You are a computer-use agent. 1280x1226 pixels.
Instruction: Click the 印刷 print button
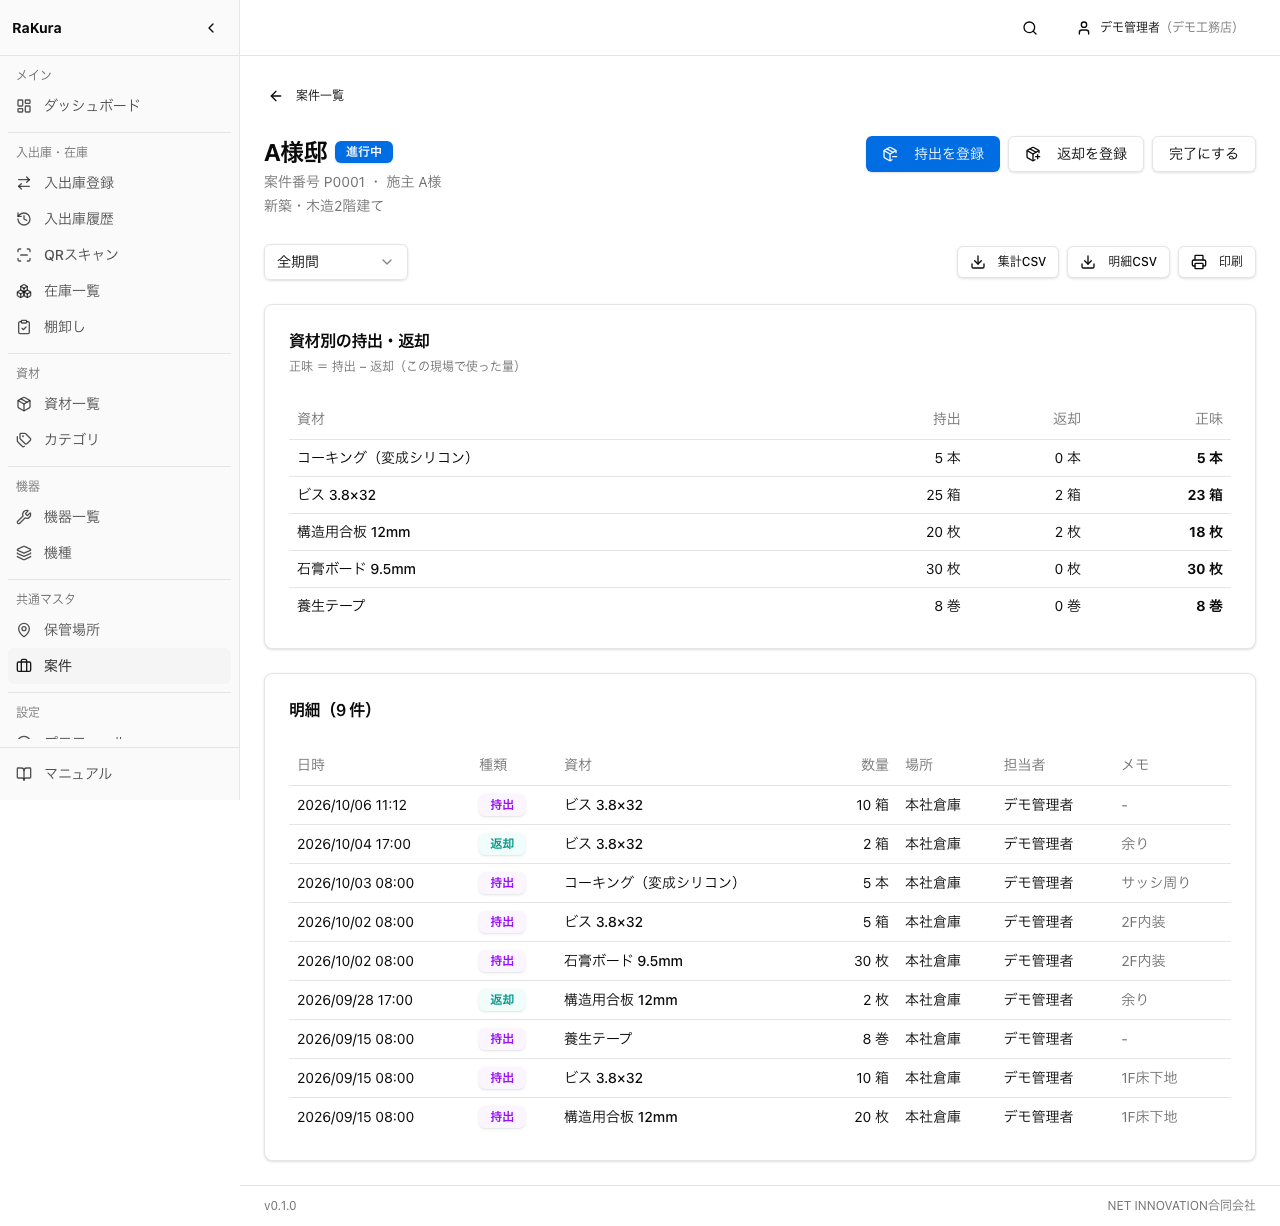pos(1217,262)
